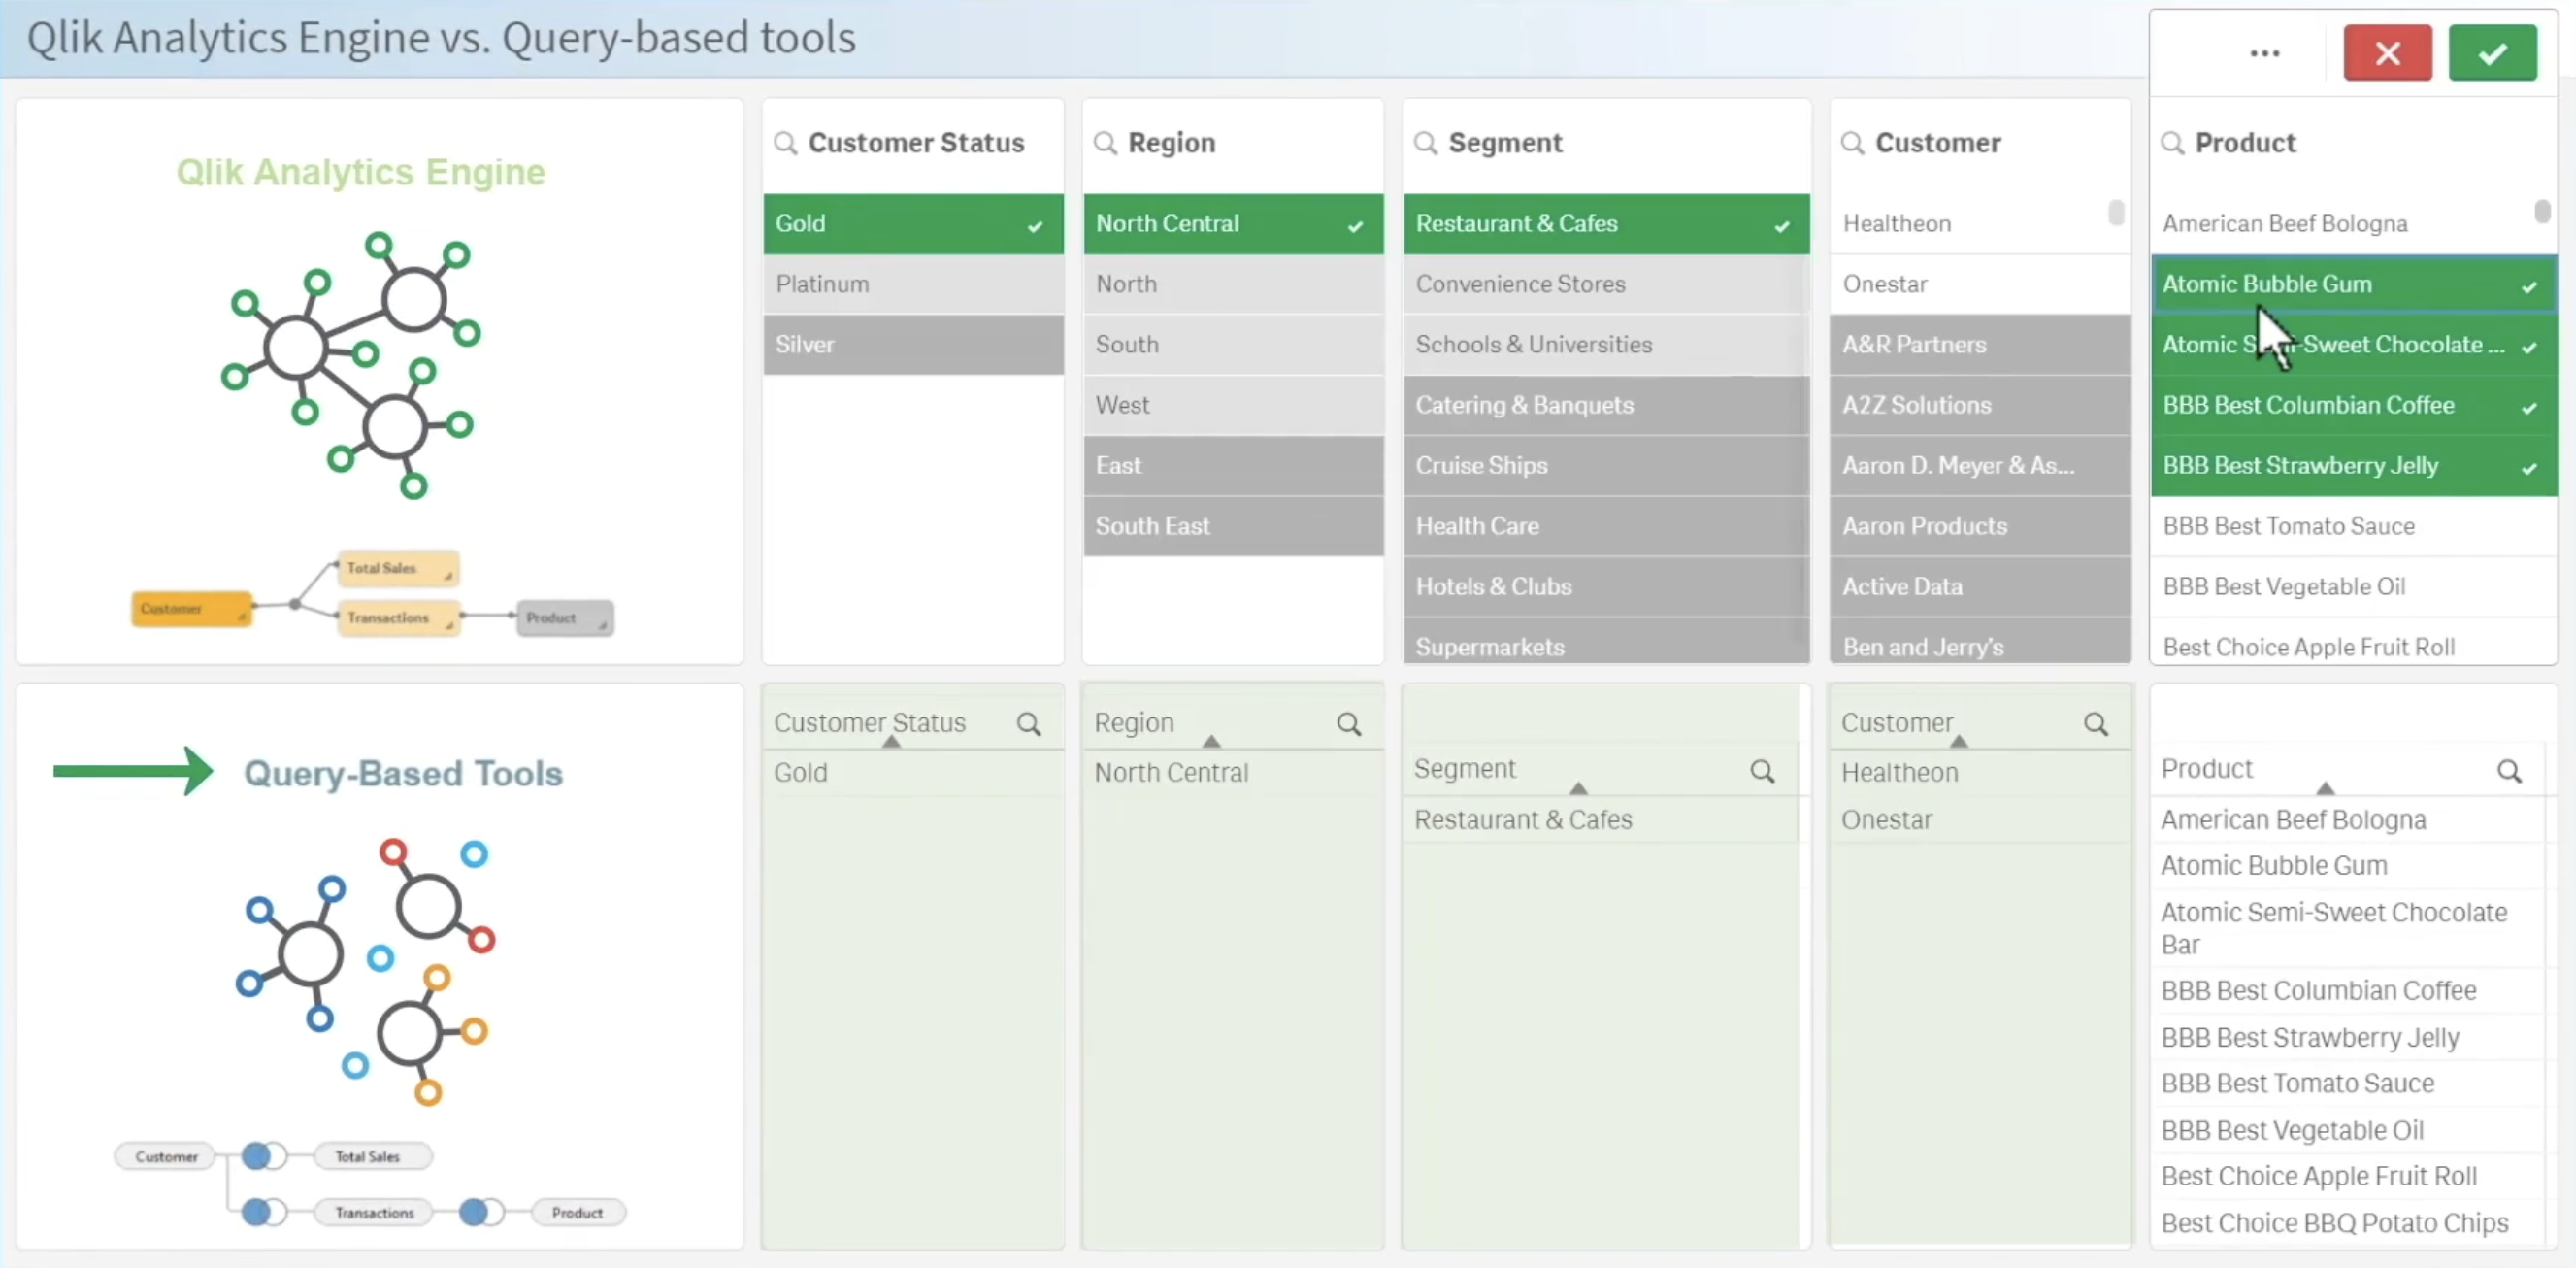Select North Central in Region filter

pos(1232,221)
